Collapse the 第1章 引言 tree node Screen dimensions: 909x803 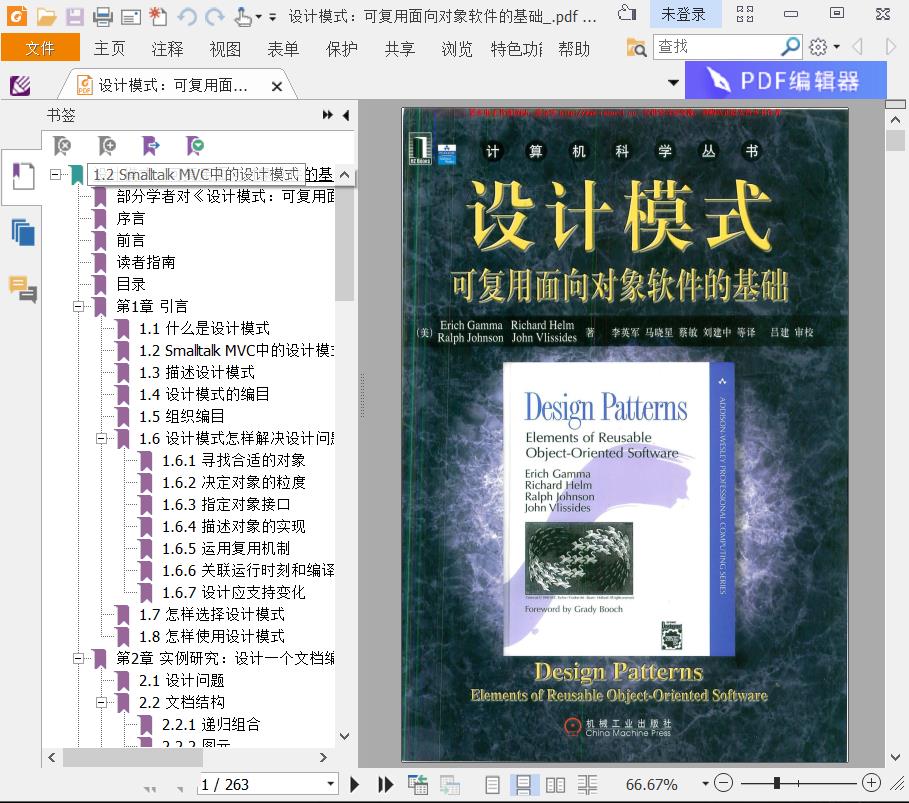click(x=78, y=306)
